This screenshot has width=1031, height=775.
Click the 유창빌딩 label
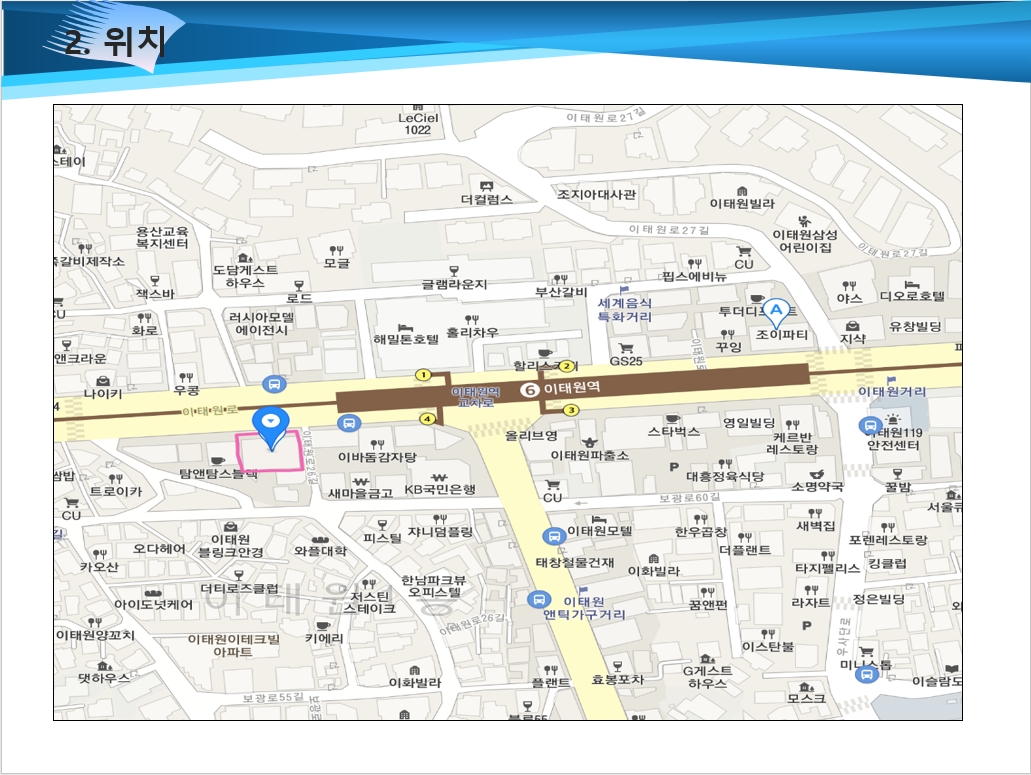click(915, 326)
